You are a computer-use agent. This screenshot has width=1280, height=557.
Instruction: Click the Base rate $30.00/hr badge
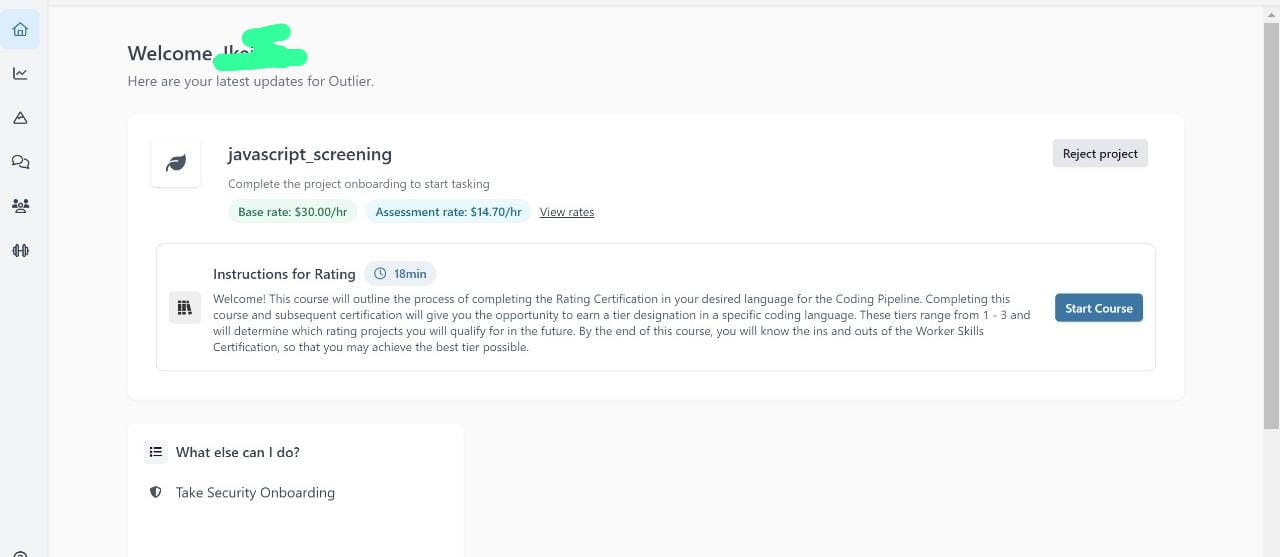pos(292,212)
